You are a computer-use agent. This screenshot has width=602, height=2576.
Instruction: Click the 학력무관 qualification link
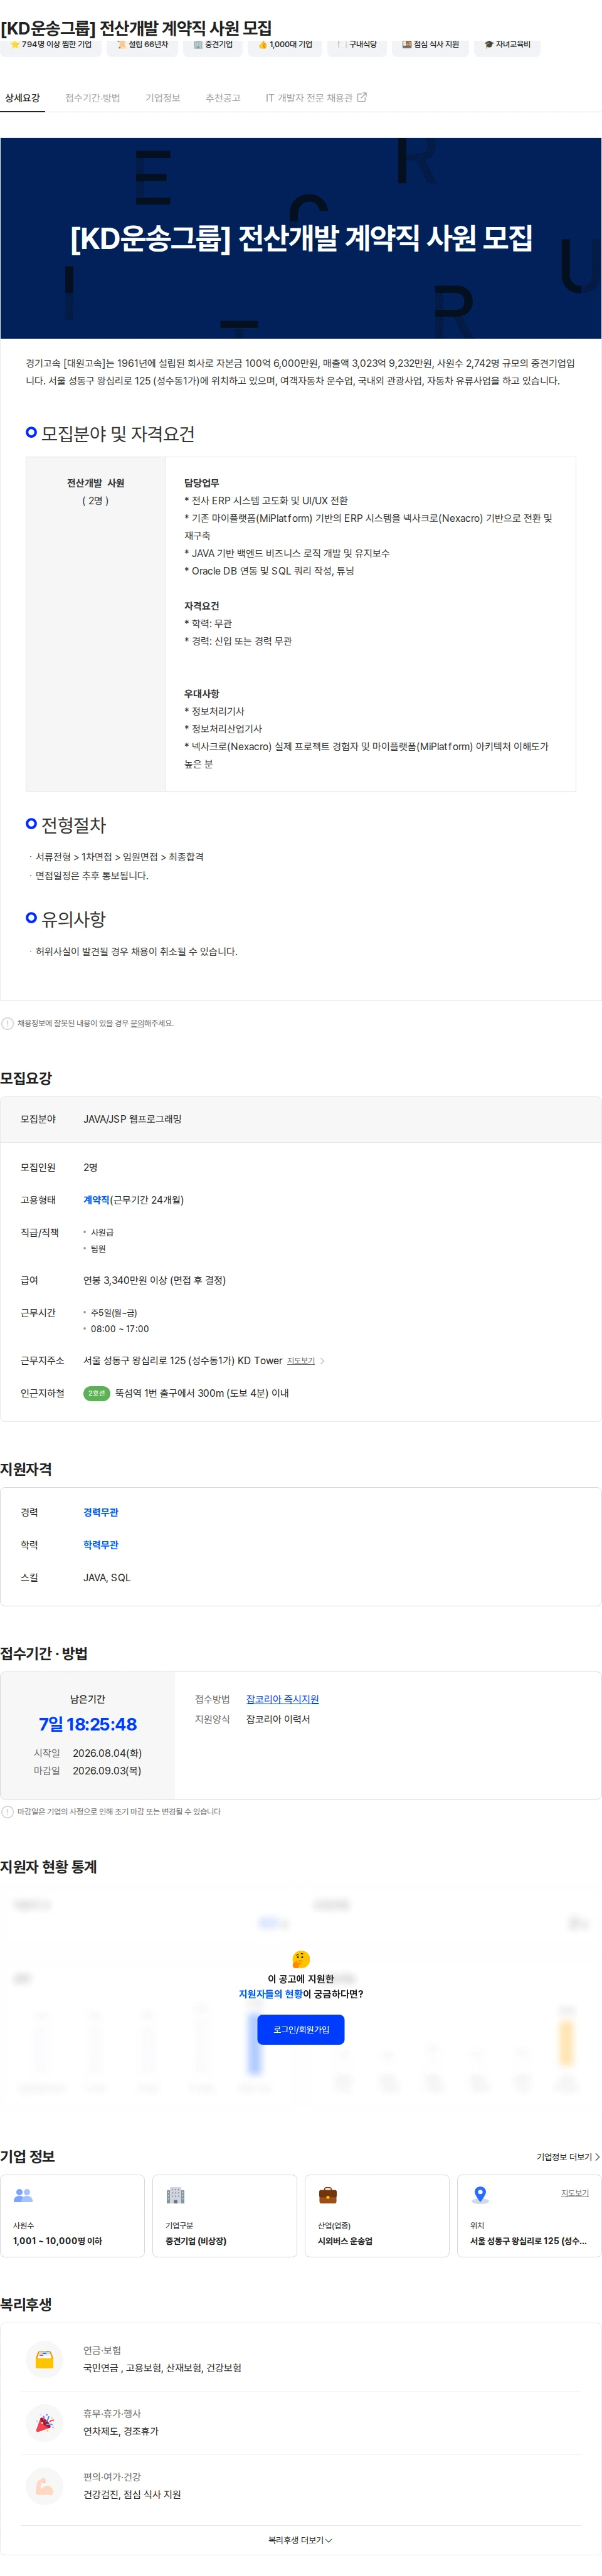click(x=100, y=1545)
